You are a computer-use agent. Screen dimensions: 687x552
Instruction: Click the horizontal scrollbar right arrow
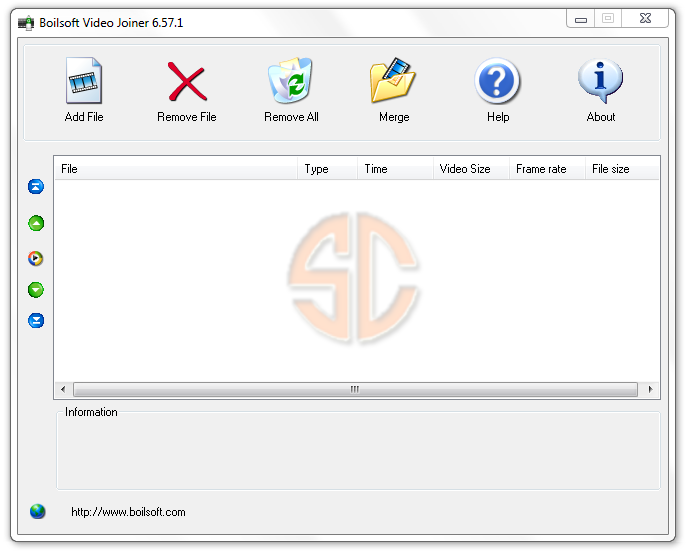point(650,389)
